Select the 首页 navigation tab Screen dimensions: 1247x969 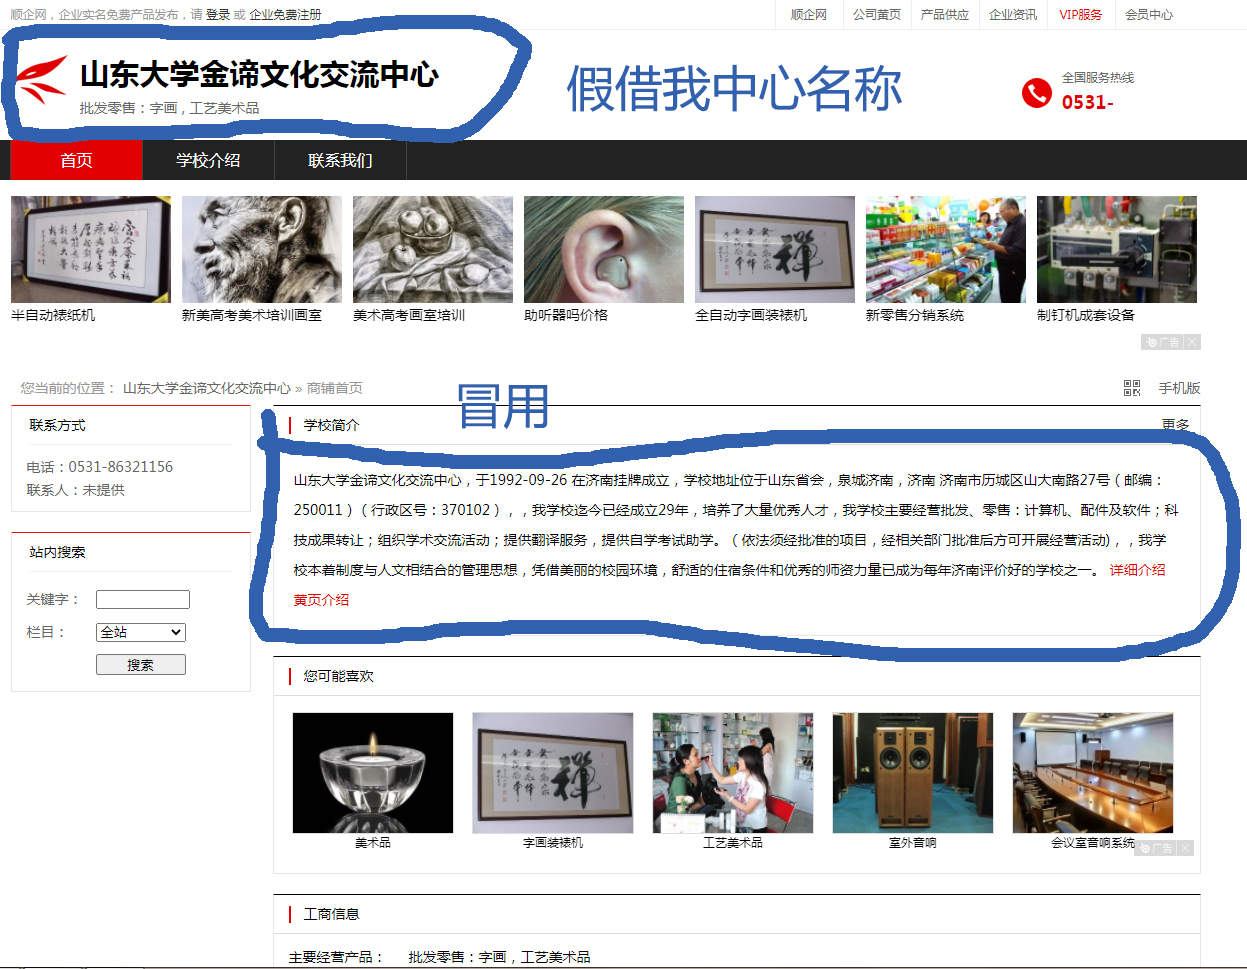click(x=76, y=160)
